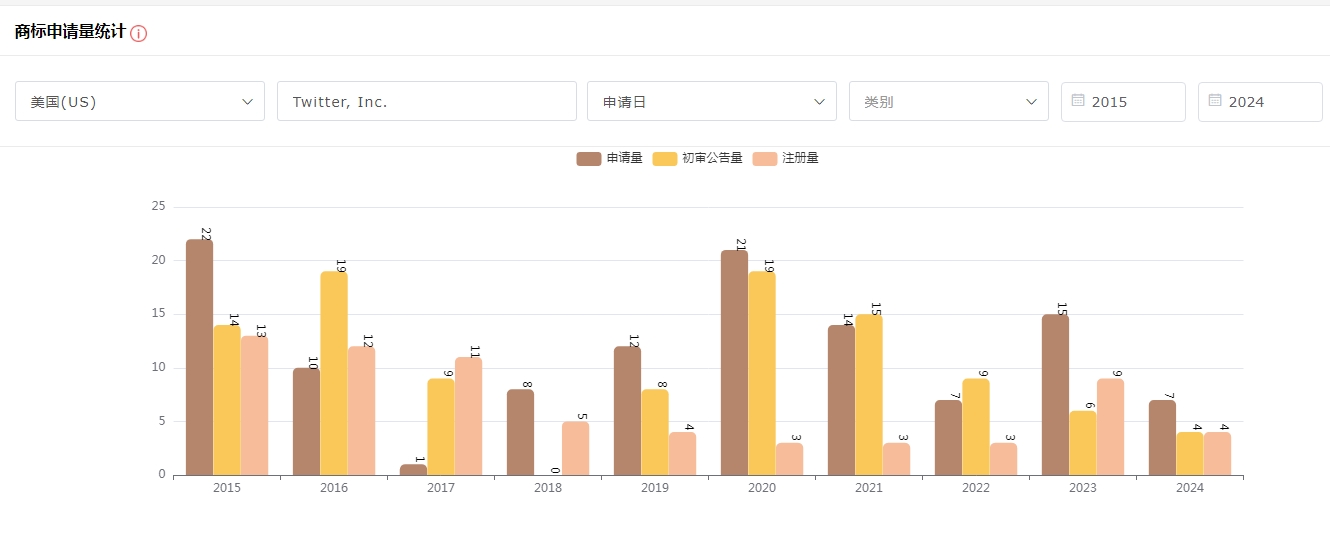Click the 25 tick label on the y-axis
Screen dimensions: 1330x554
click(x=158, y=207)
